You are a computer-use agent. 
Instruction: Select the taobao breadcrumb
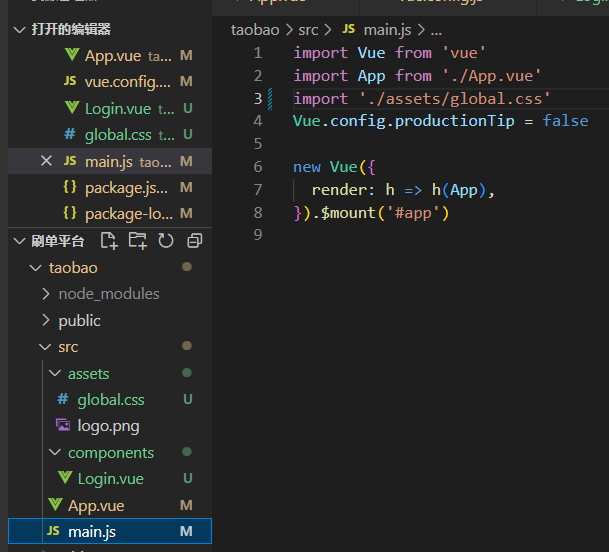255,30
